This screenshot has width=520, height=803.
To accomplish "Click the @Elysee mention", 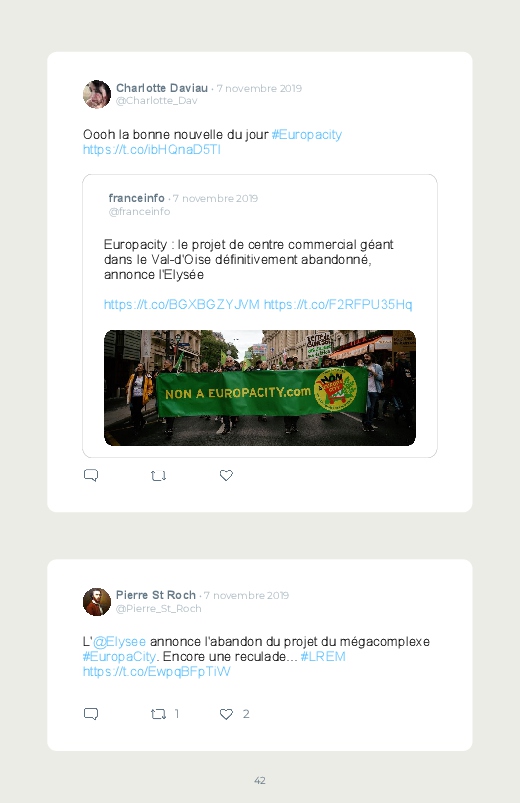I will 119,642.
